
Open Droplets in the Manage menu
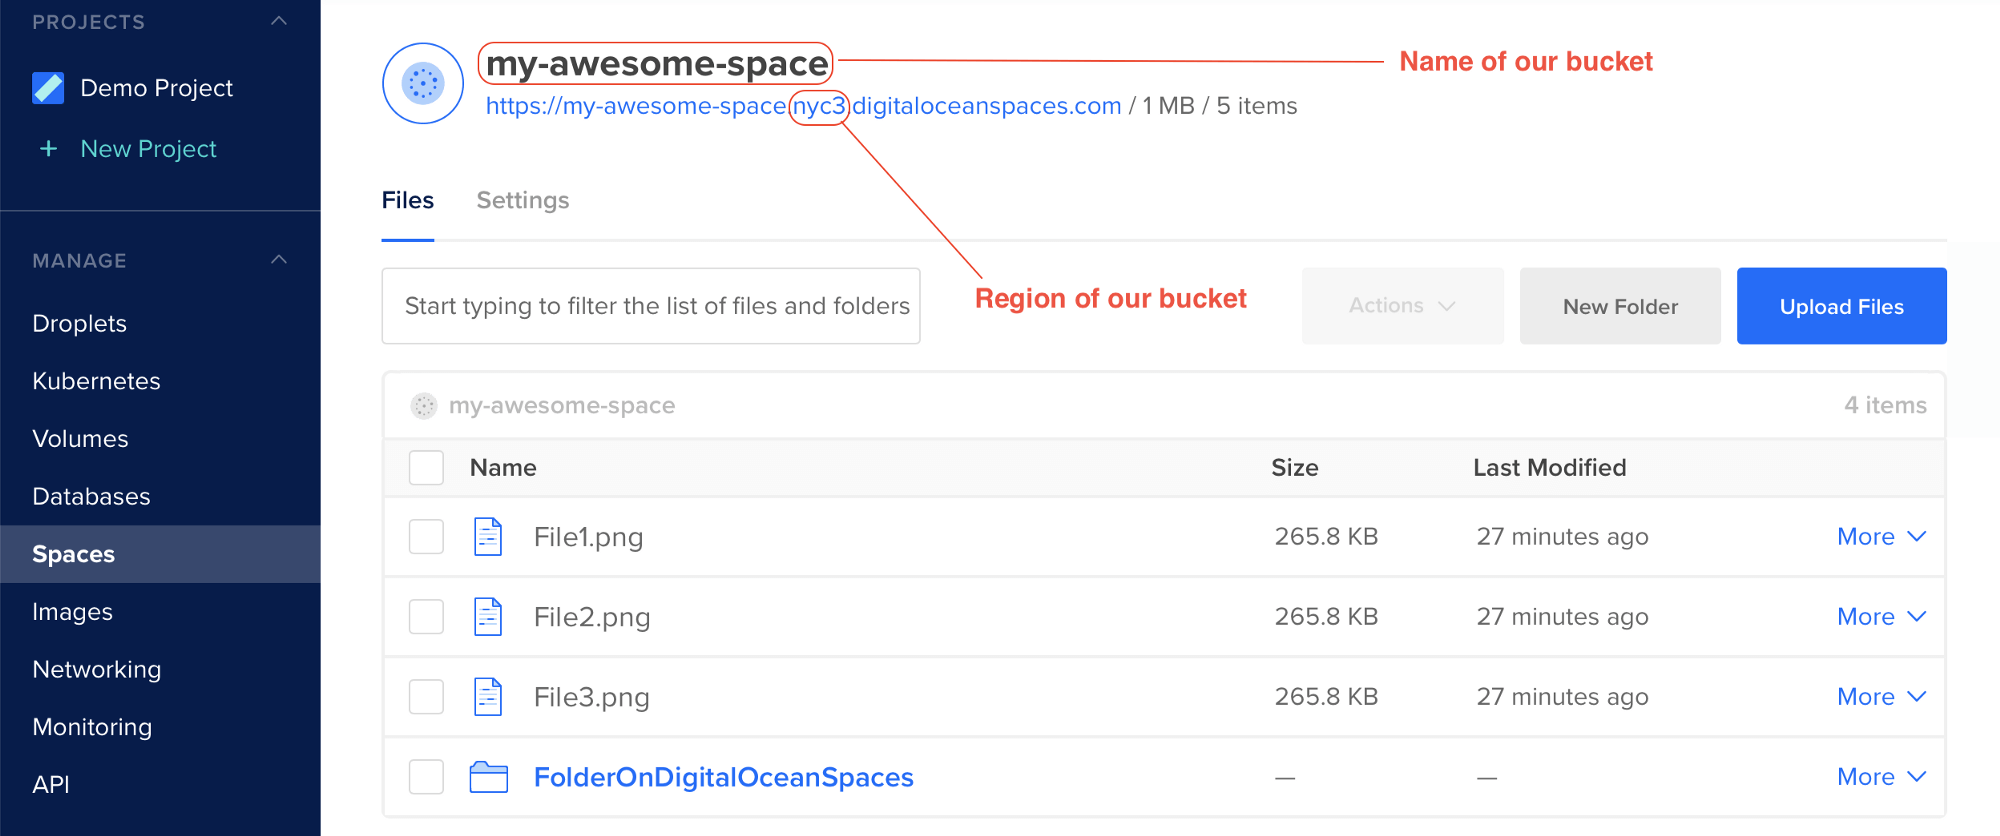point(80,324)
